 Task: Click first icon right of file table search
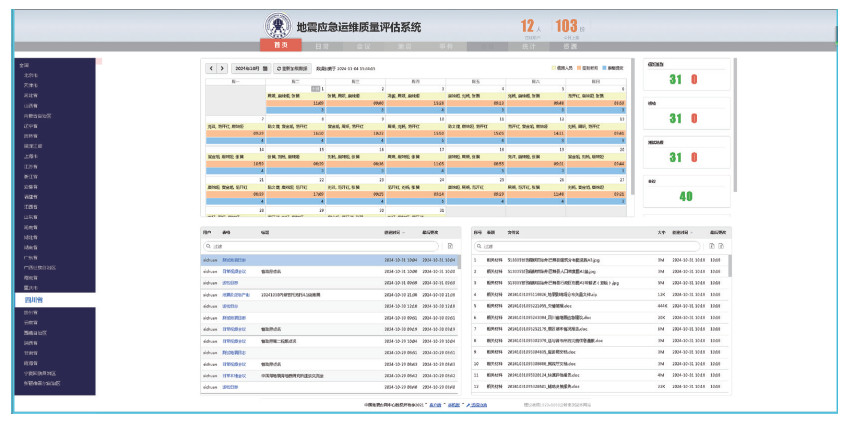click(x=711, y=245)
